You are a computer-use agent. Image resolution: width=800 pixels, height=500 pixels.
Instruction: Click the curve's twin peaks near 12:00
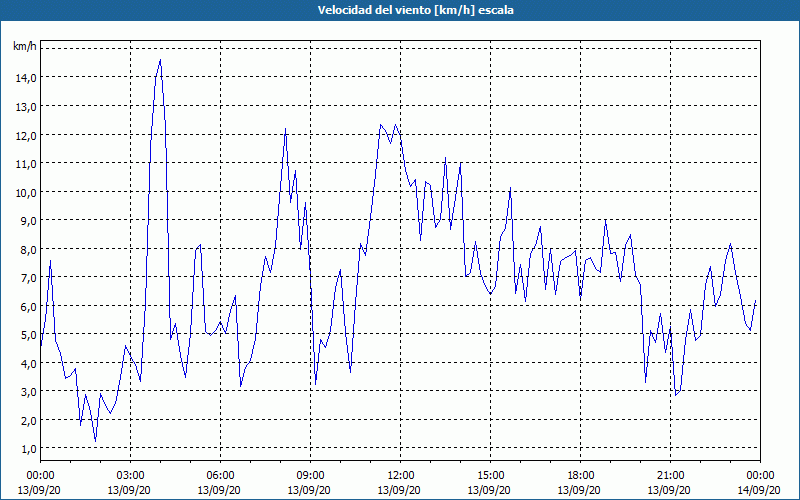[388, 132]
